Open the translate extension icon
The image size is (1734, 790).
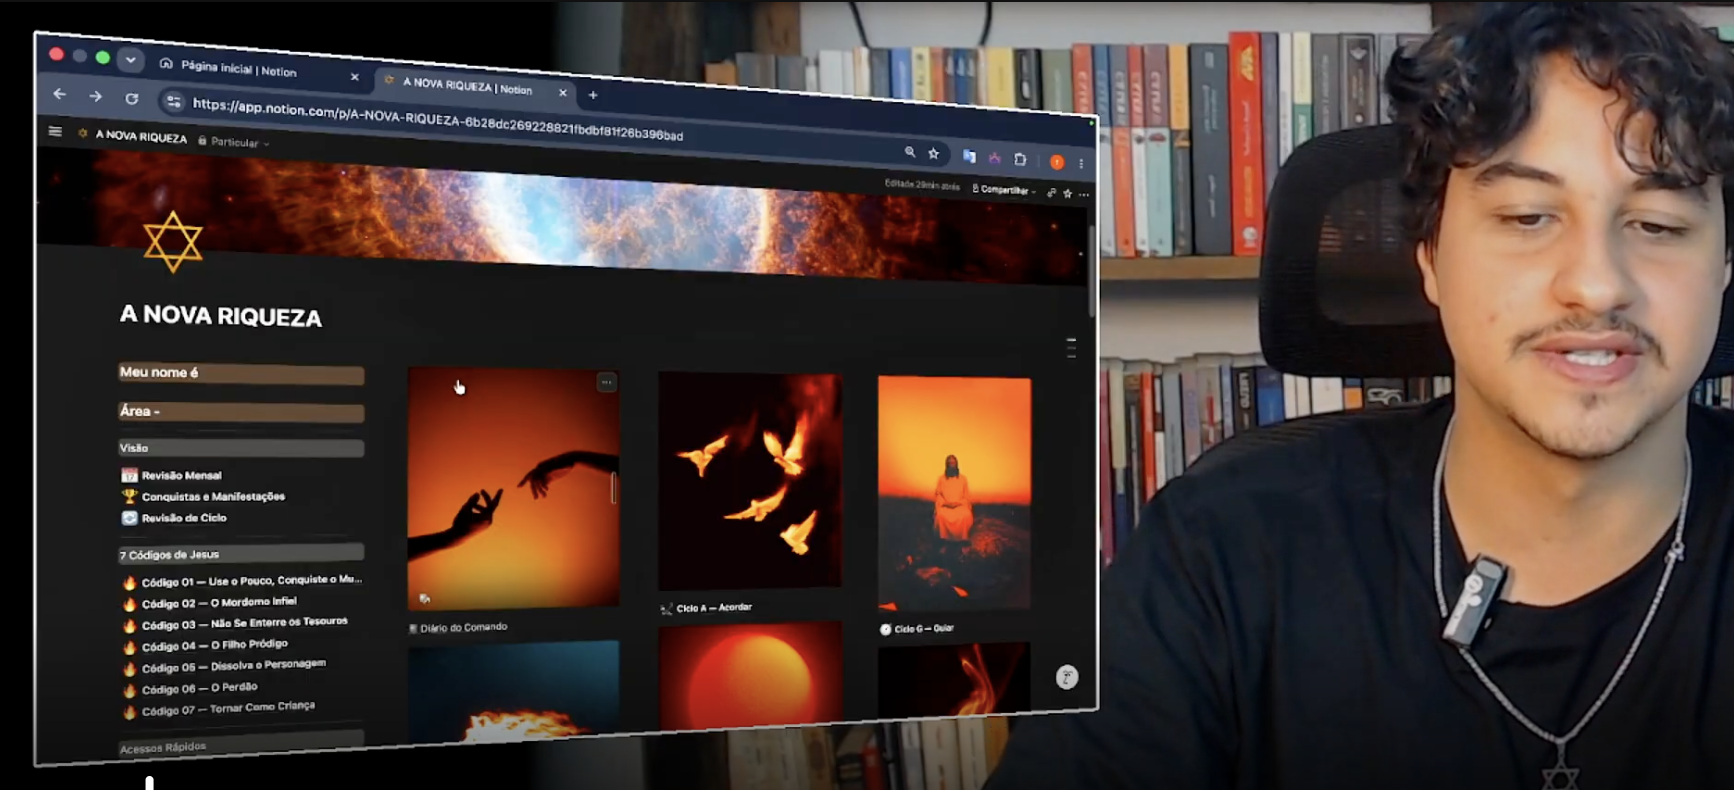pyautogui.click(x=969, y=156)
